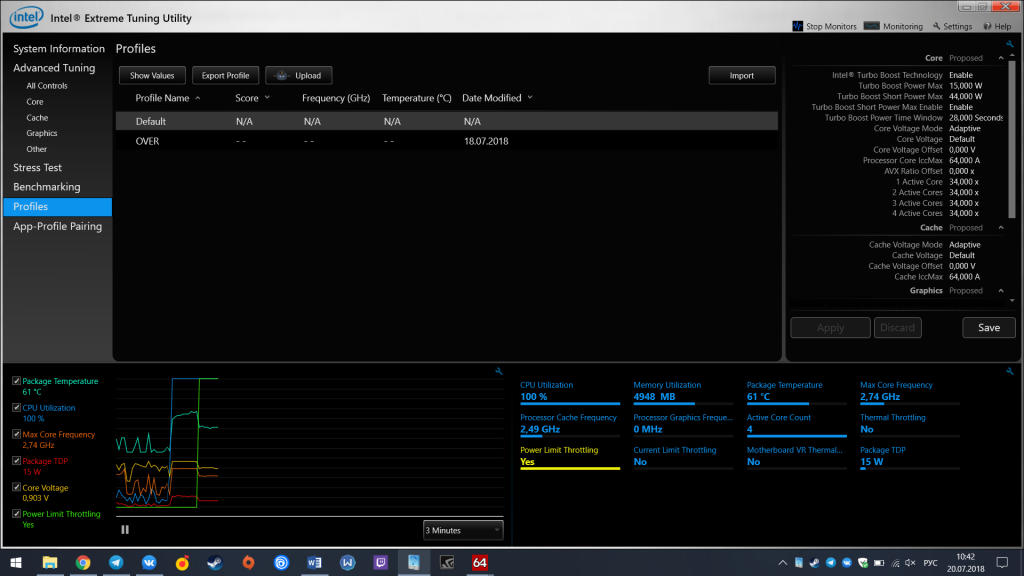1024x576 pixels.
Task: Open the Stress Test section
Action: coord(37,168)
